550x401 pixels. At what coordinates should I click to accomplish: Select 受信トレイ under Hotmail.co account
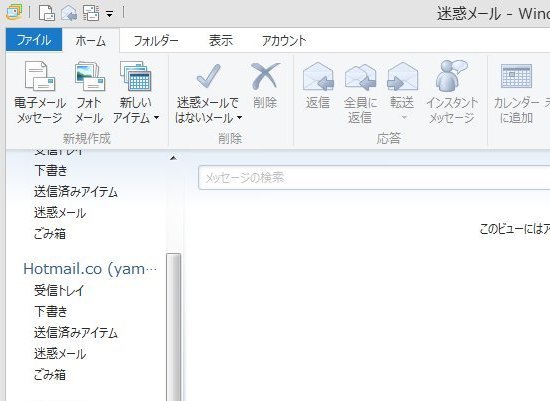click(x=59, y=290)
